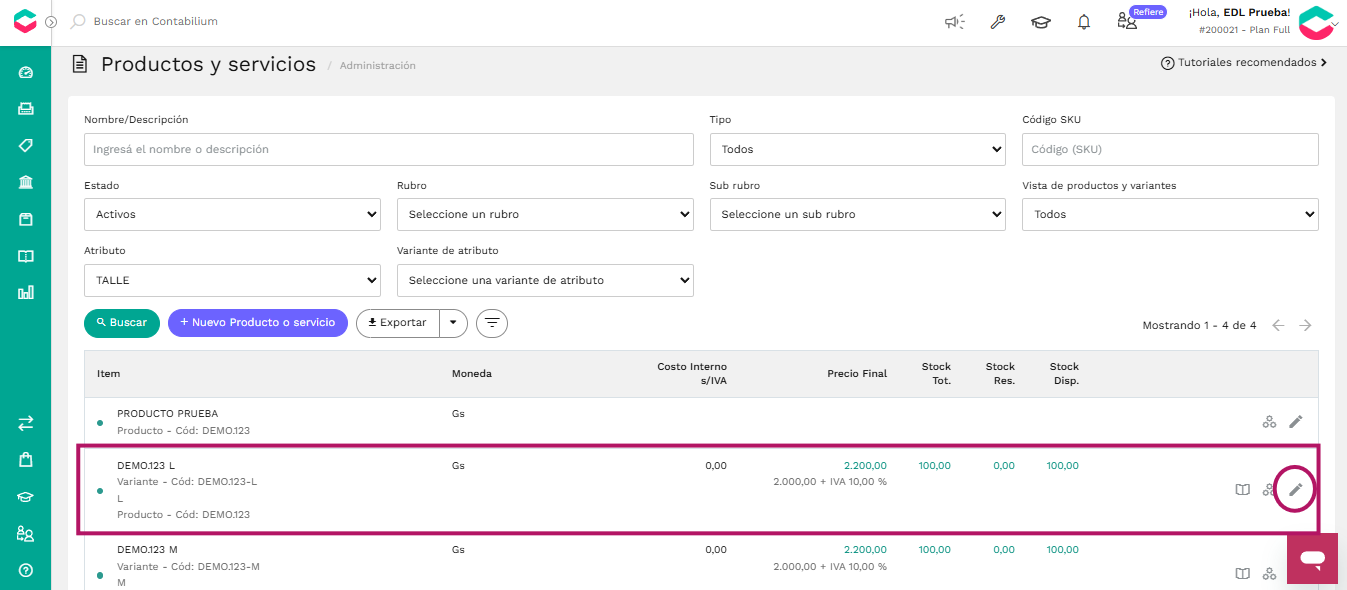
Task: Open the dashboard gauge icon in sidebar
Action: click(x=26, y=72)
